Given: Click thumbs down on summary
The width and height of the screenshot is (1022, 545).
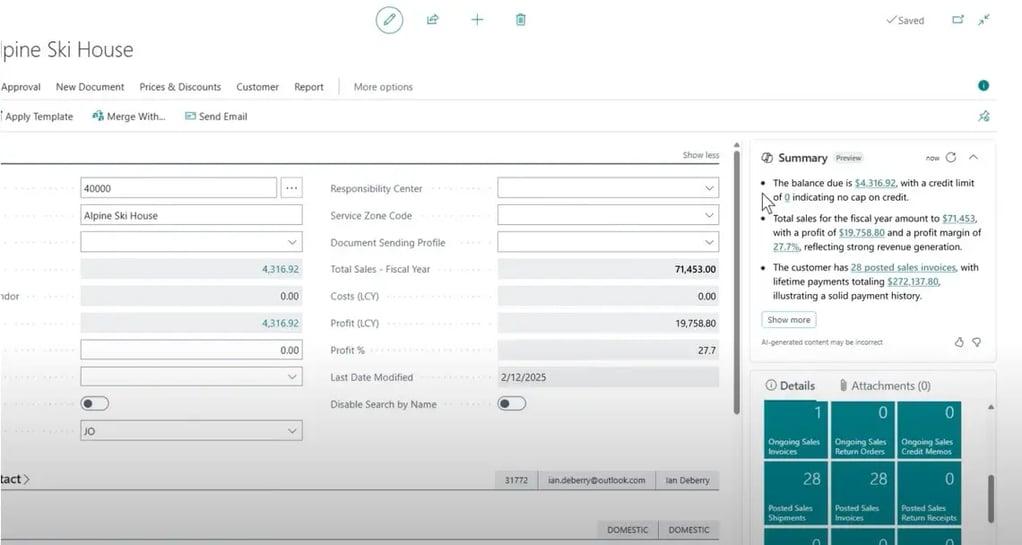Looking at the screenshot, I should tap(976, 342).
